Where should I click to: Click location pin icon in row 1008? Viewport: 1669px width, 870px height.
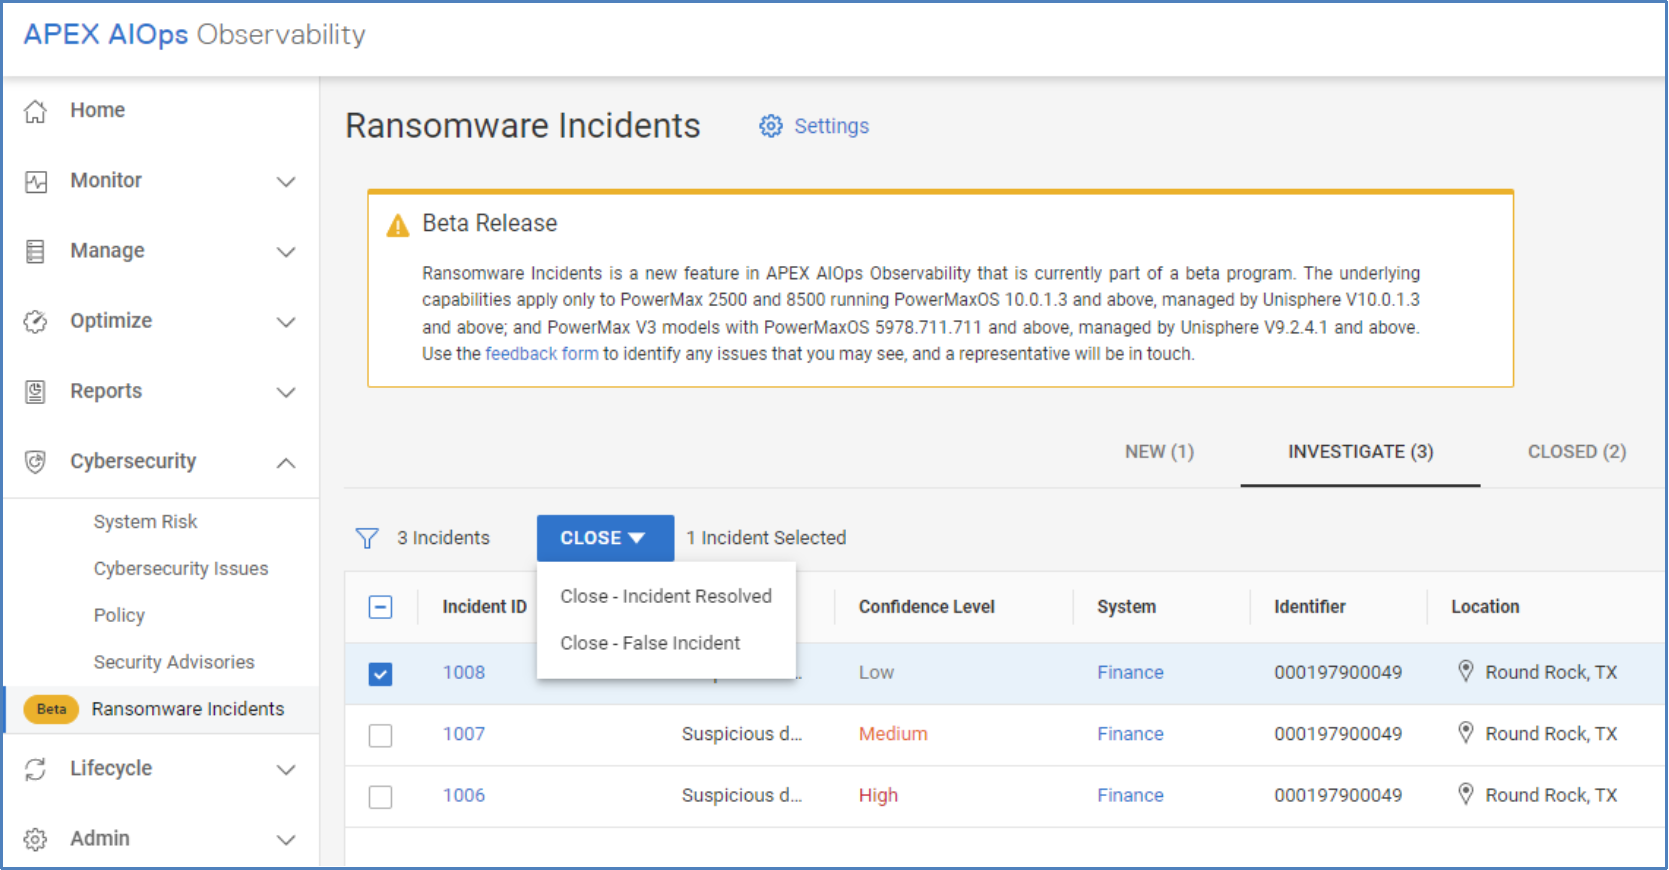(x=1466, y=671)
